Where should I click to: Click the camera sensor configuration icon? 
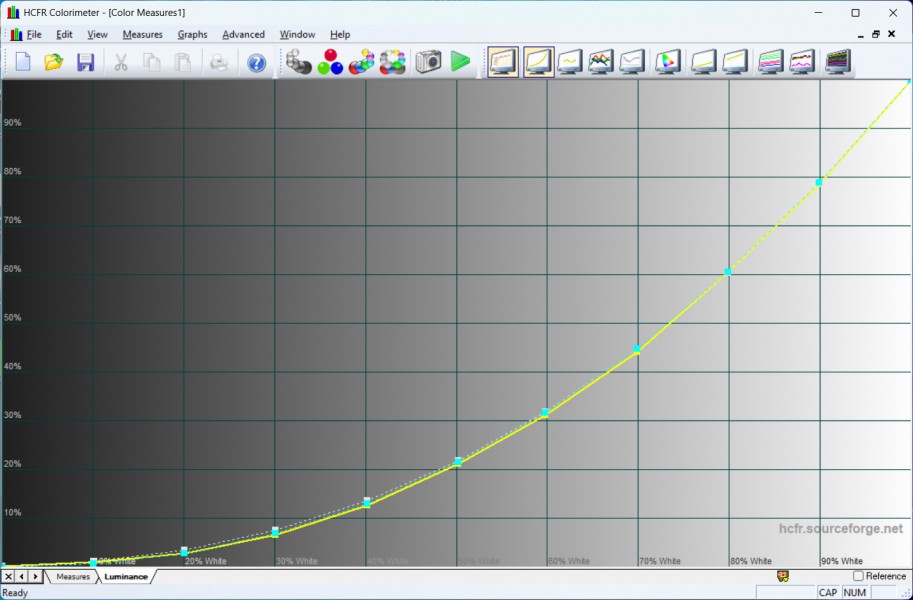428,62
